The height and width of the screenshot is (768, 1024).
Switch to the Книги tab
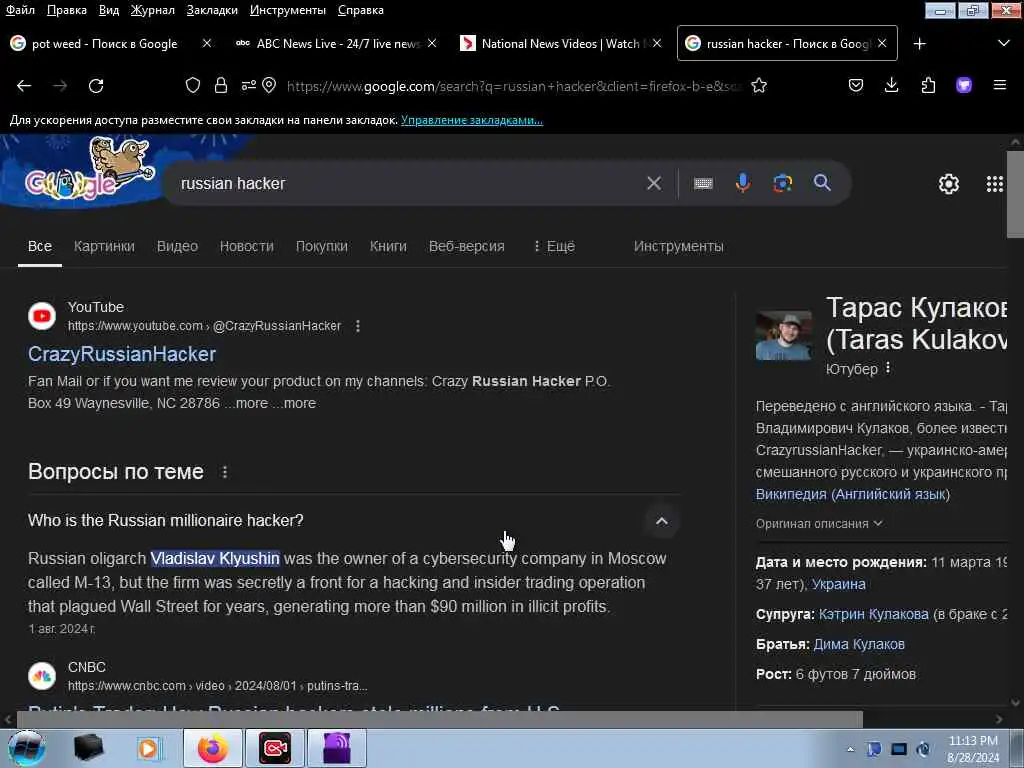389,246
